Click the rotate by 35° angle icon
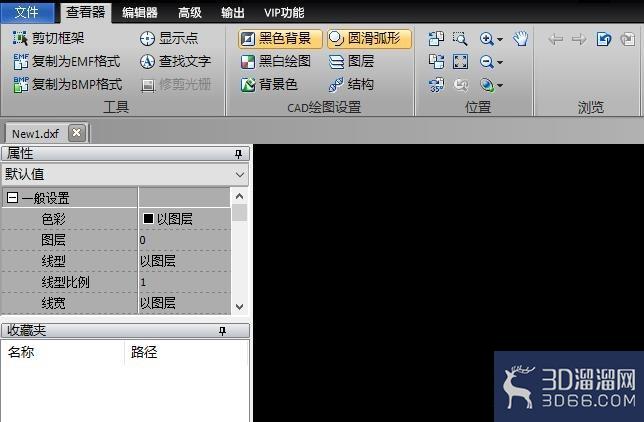644x422 pixels. pyautogui.click(x=436, y=85)
